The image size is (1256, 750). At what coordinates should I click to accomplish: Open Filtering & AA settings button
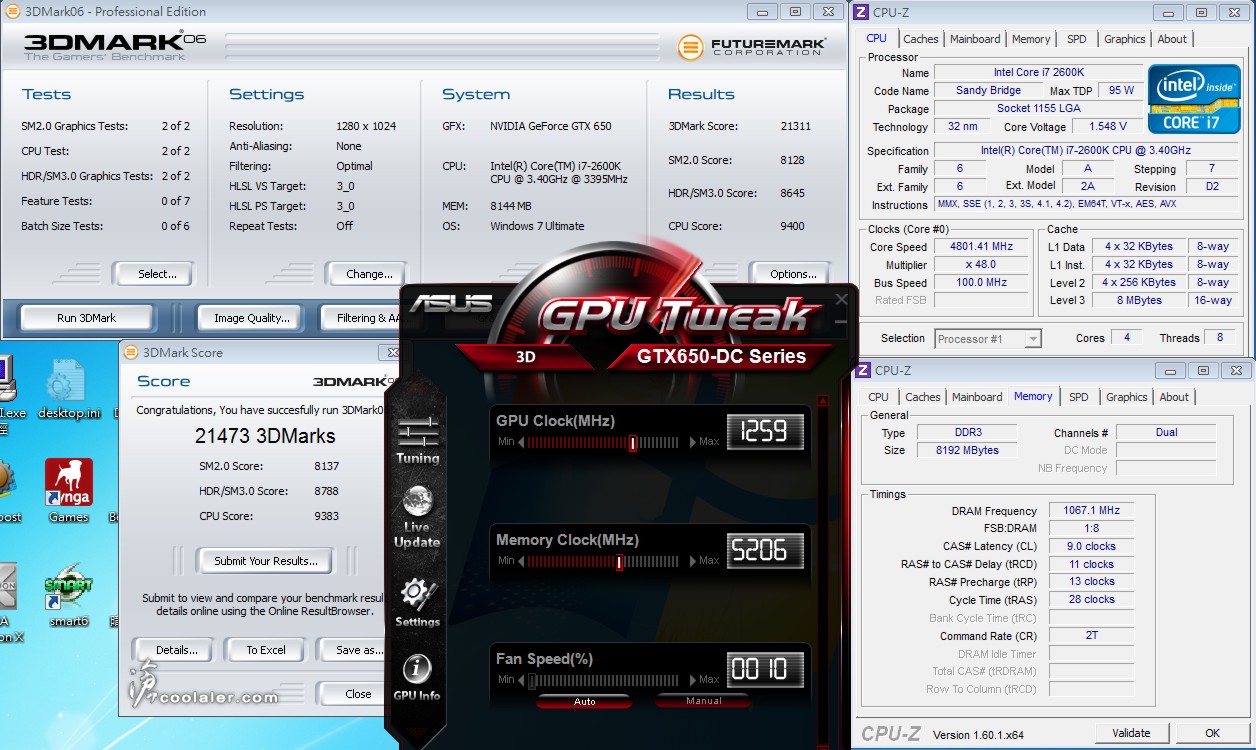(x=362, y=318)
